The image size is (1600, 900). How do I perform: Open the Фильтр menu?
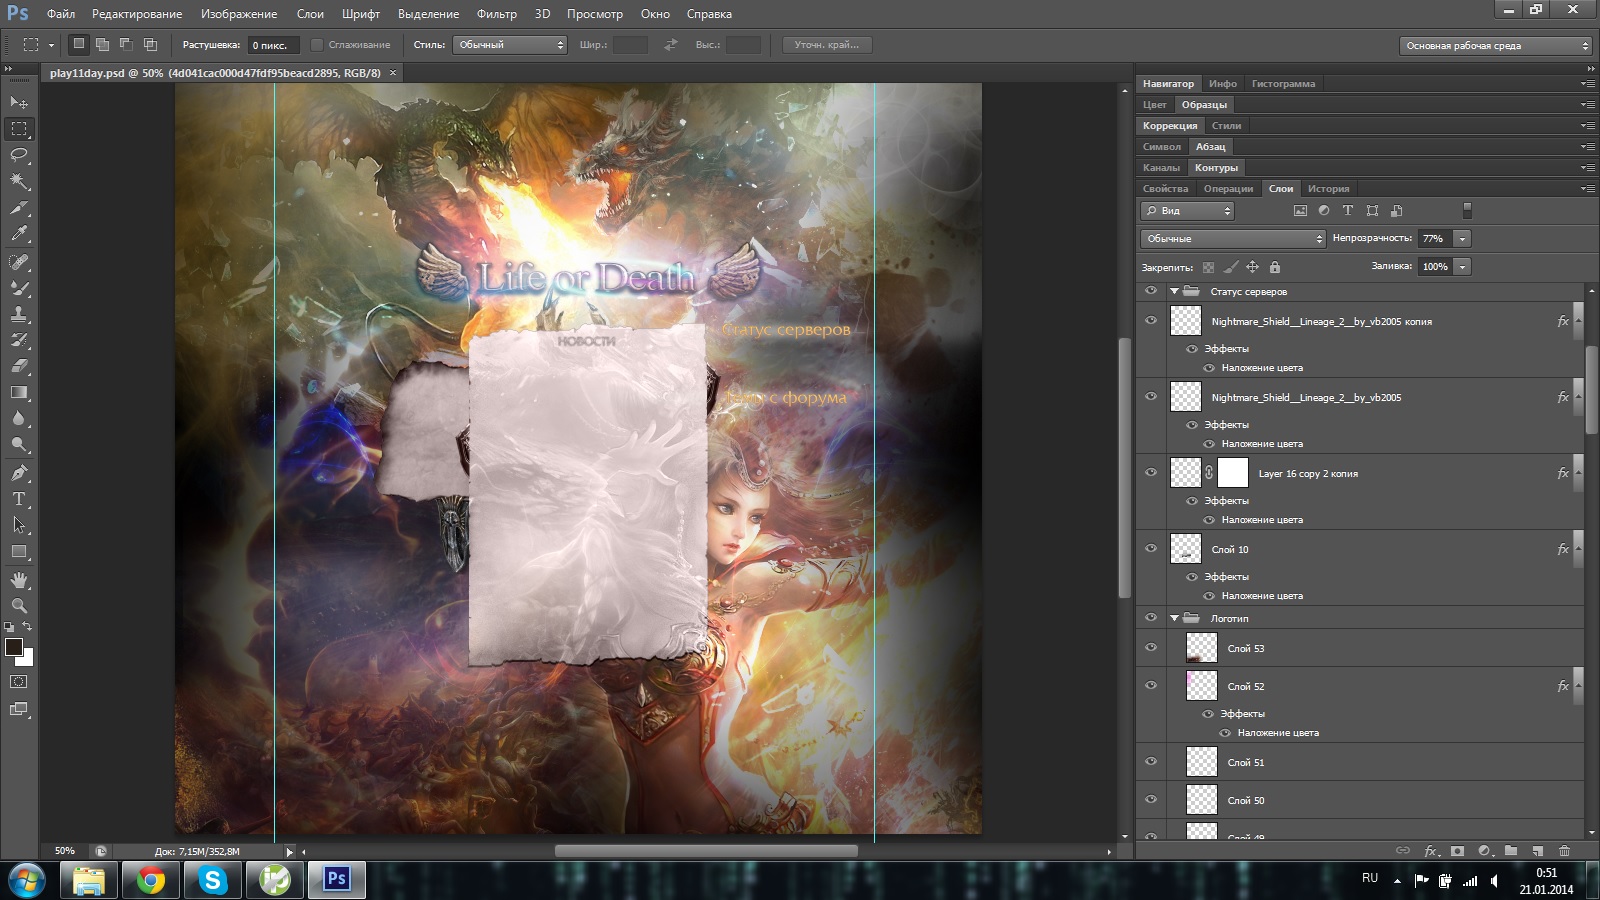[x=497, y=14]
